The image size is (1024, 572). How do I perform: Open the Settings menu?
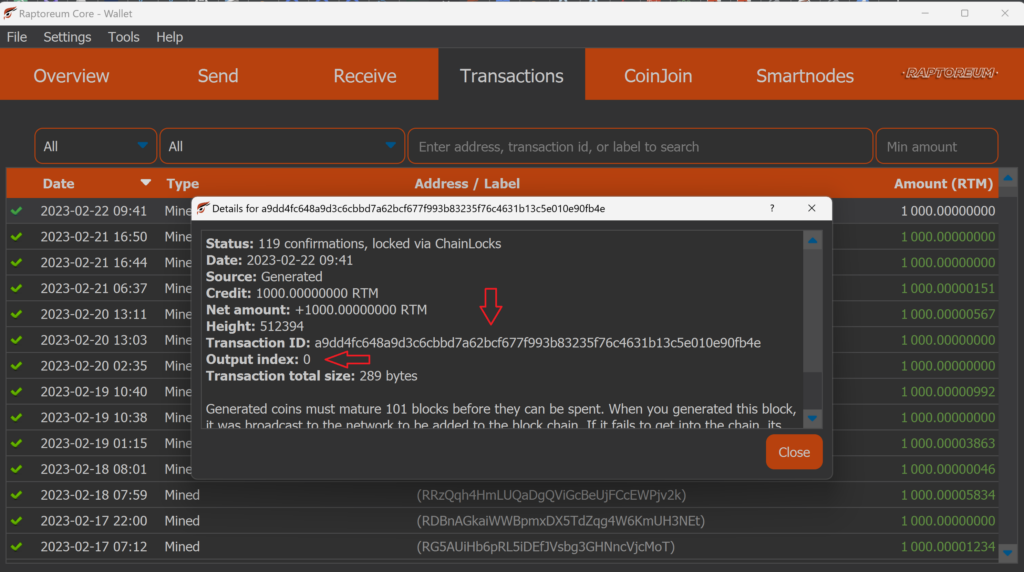tap(67, 37)
